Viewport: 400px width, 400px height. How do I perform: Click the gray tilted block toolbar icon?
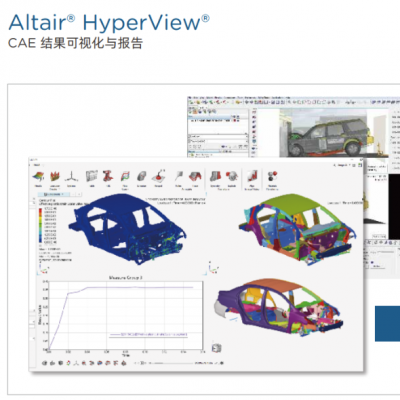point(142,176)
